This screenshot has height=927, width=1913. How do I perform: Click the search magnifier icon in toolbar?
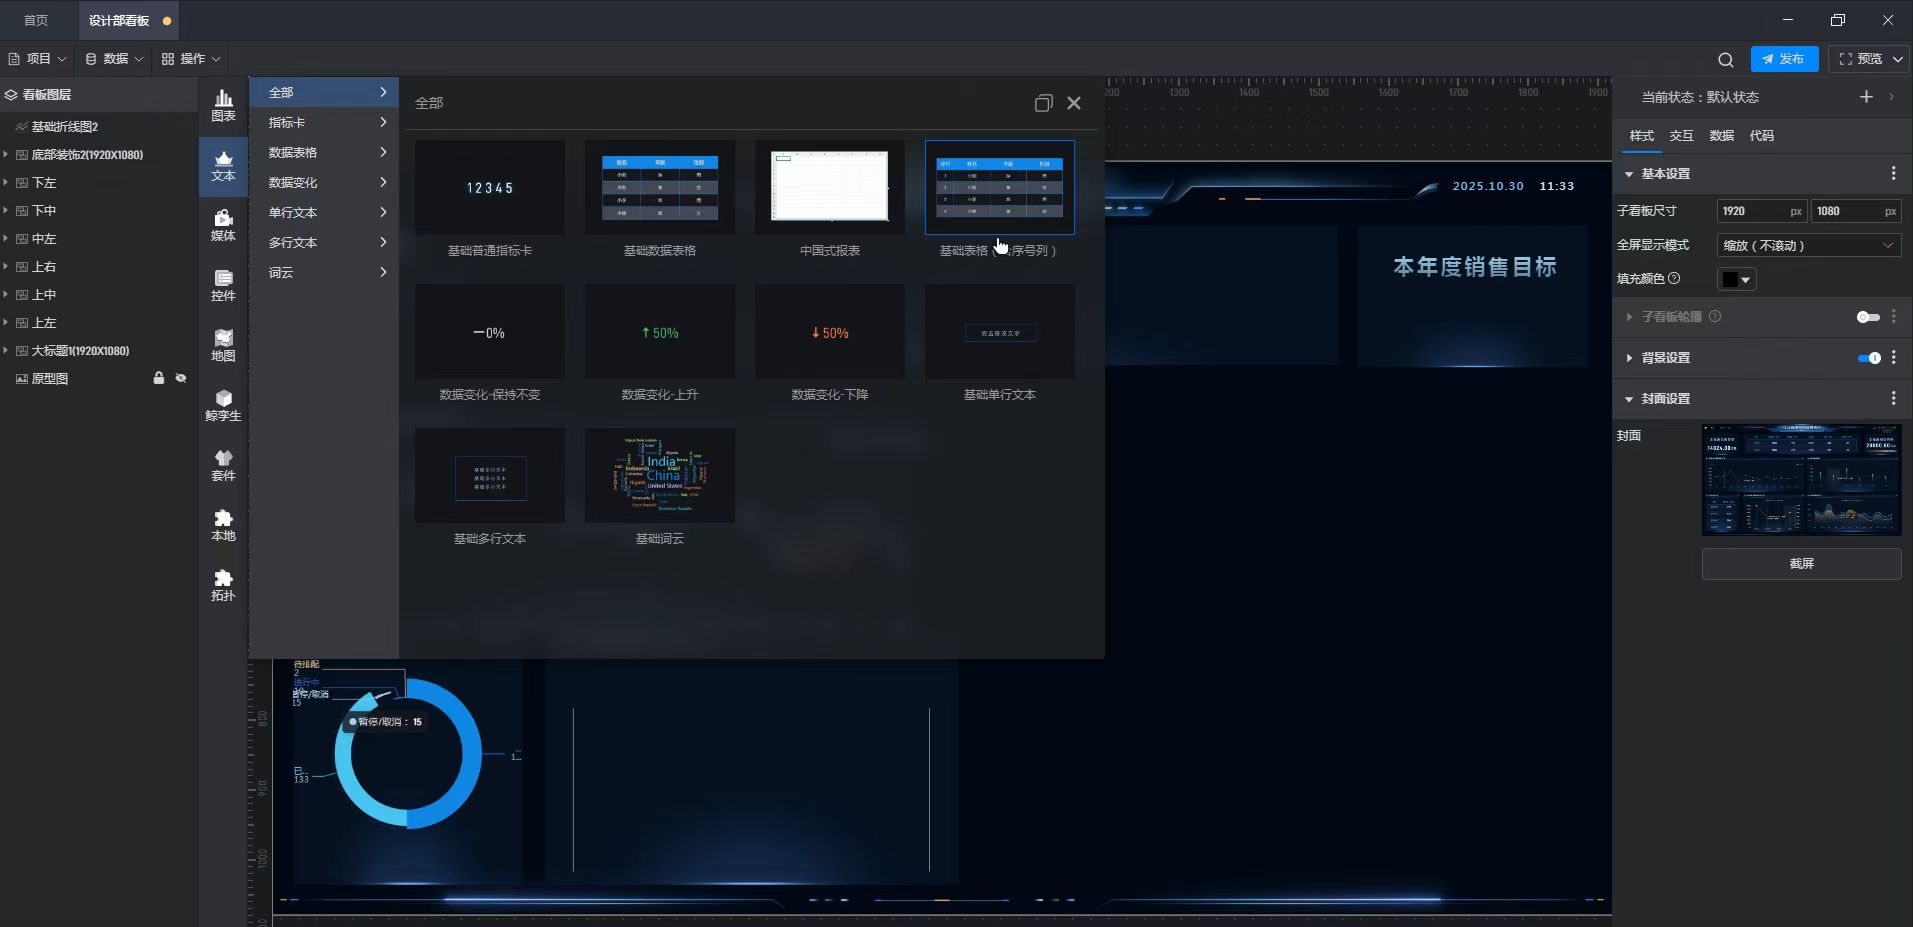click(1725, 60)
